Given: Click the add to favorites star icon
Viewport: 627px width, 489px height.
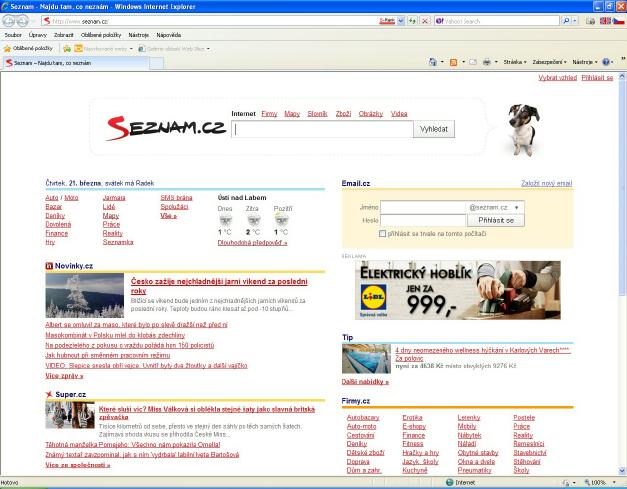Looking at the screenshot, I should coord(67,49).
